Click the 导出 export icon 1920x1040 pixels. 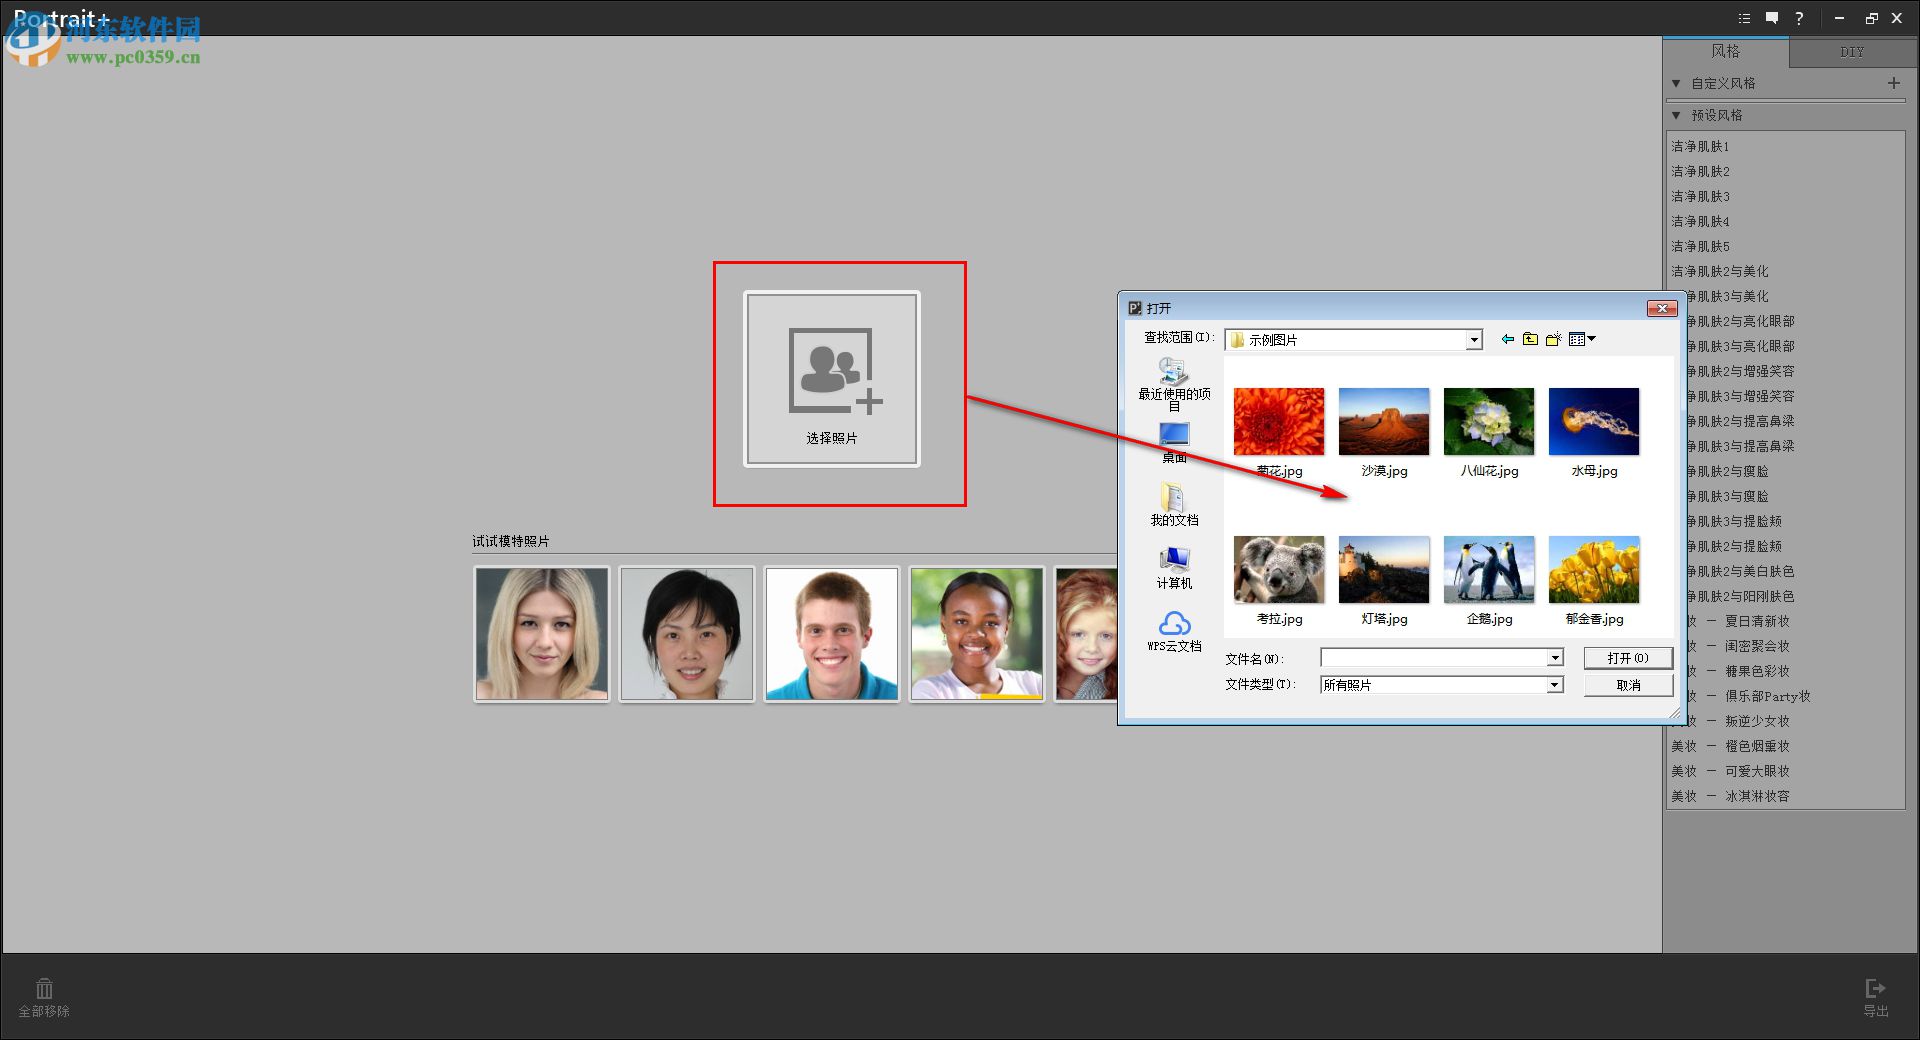click(x=1875, y=989)
